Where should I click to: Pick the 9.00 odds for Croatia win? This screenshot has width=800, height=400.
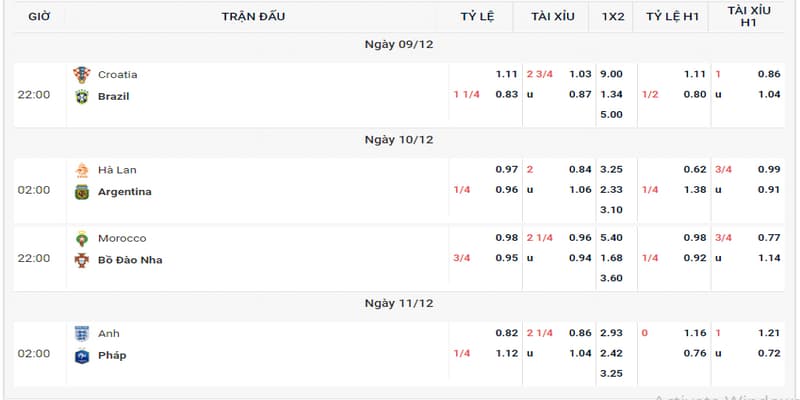coord(612,75)
